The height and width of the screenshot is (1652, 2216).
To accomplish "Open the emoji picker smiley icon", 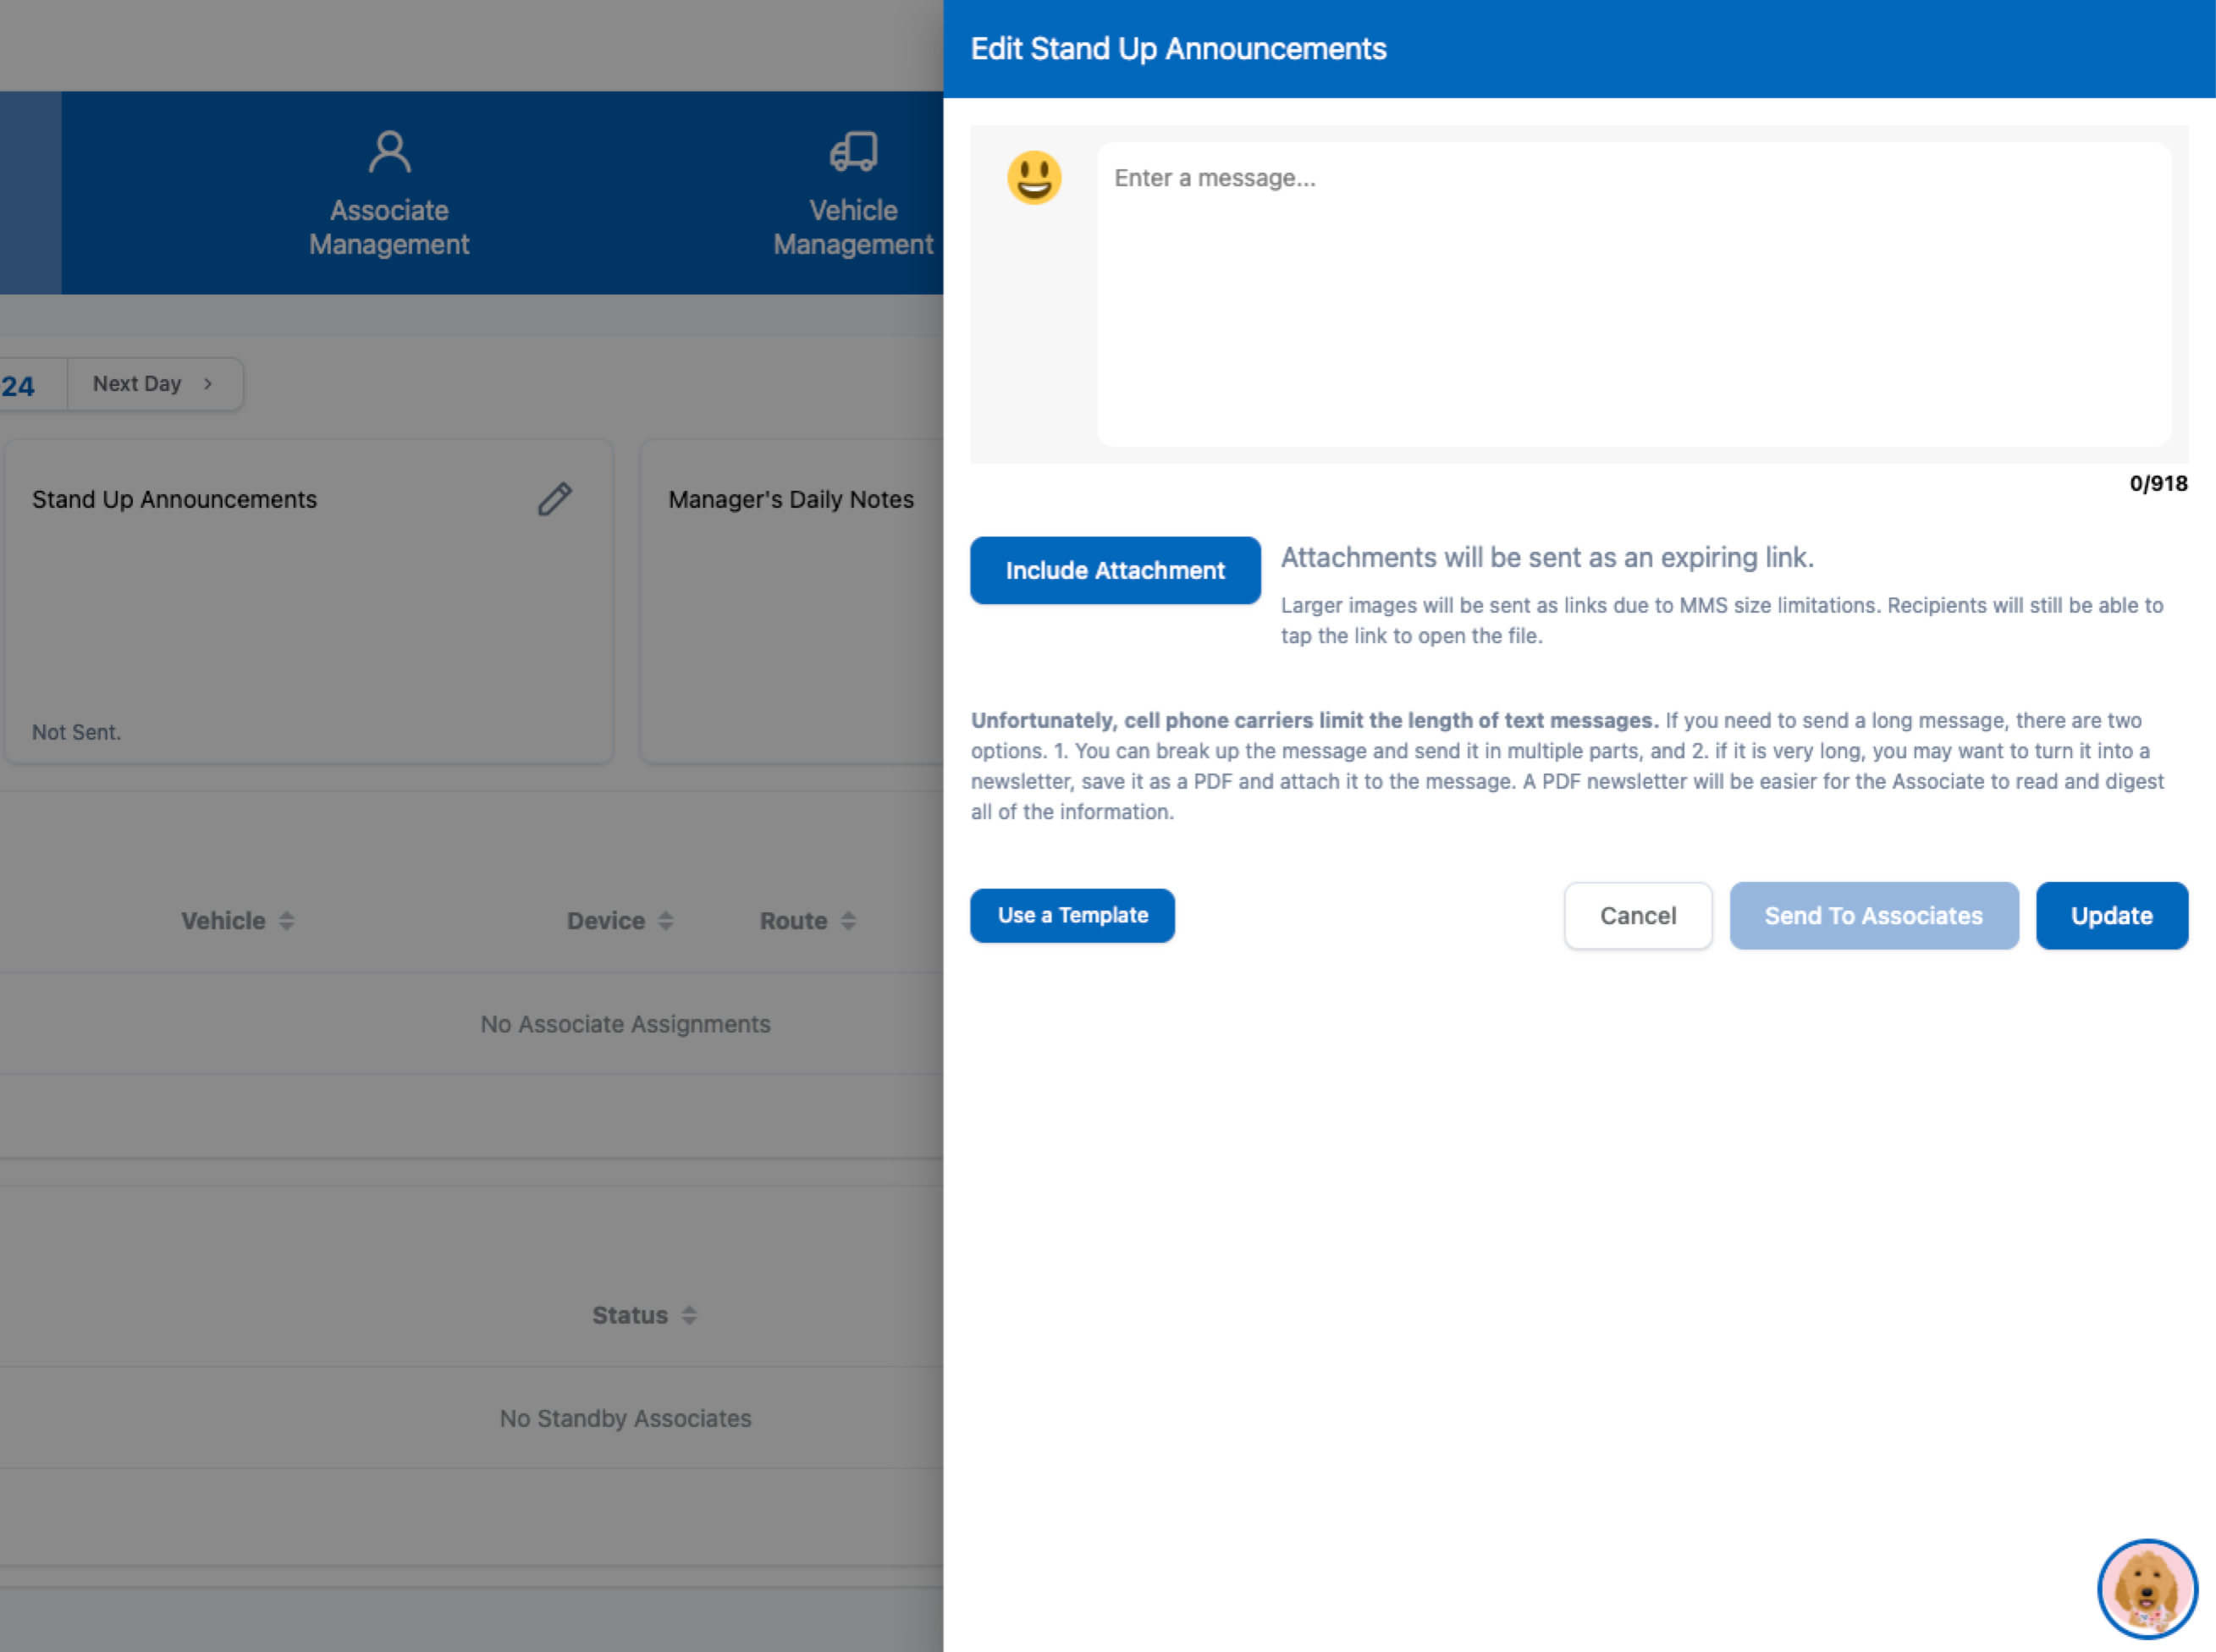I will point(1034,178).
